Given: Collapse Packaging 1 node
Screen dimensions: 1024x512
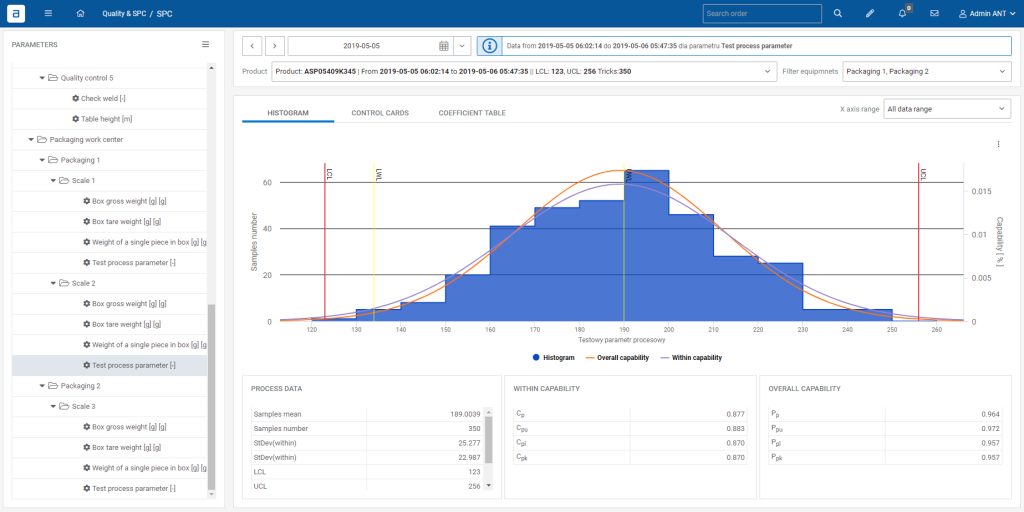Looking at the screenshot, I should 42,160.
